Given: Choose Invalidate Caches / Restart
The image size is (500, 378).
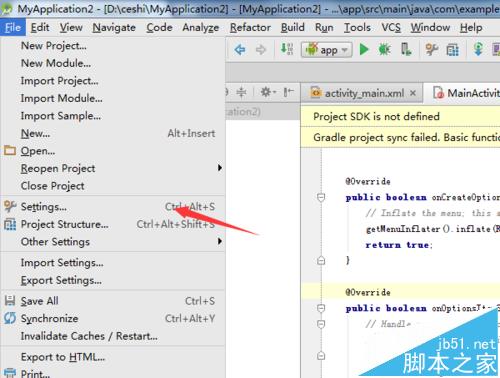Looking at the screenshot, I should pyautogui.click(x=113, y=336).
